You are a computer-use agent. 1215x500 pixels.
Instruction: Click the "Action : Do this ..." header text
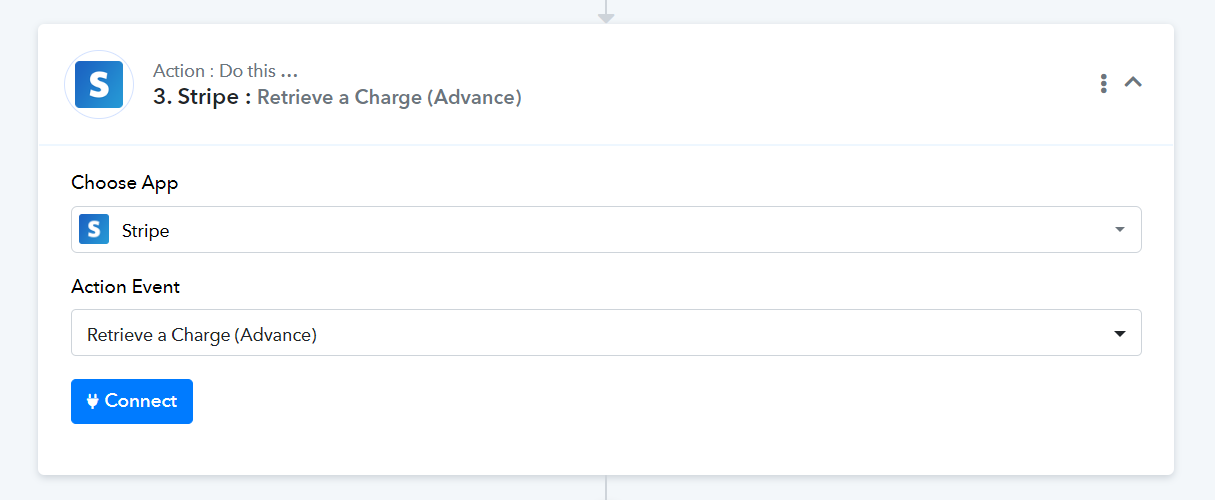[x=226, y=71]
